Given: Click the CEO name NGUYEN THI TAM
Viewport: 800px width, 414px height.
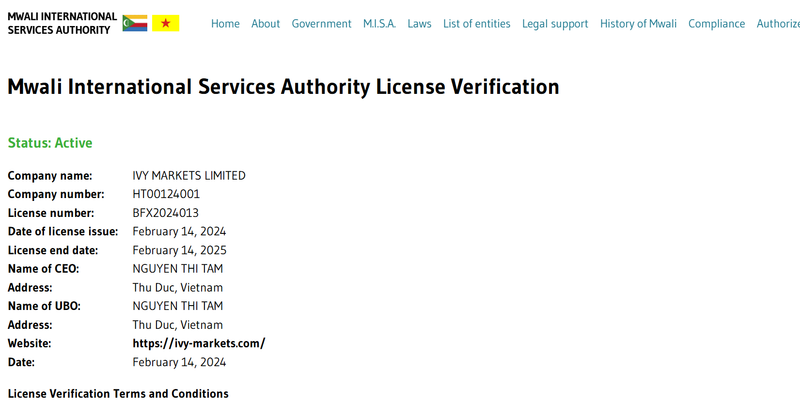Looking at the screenshot, I should coord(178,269).
